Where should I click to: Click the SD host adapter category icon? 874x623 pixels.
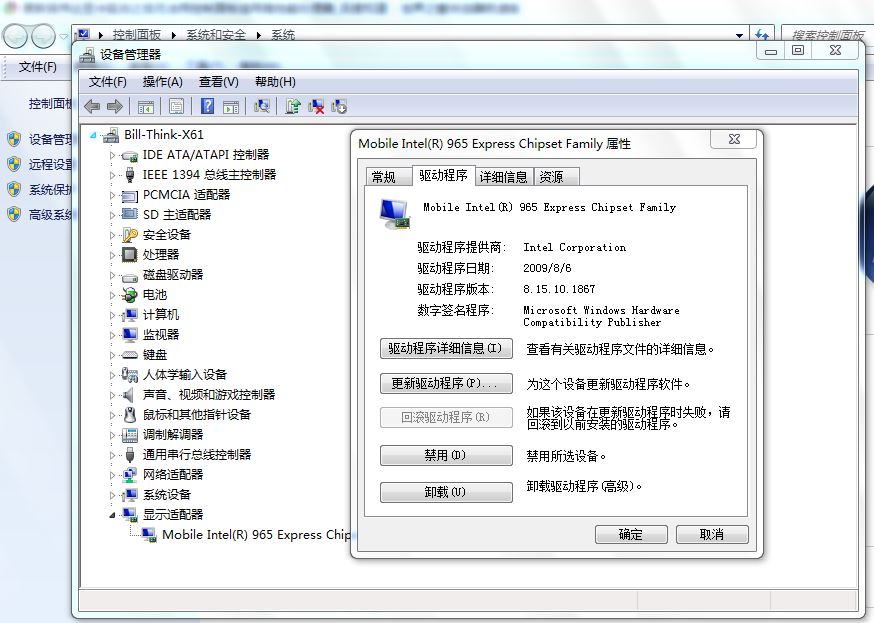point(129,215)
